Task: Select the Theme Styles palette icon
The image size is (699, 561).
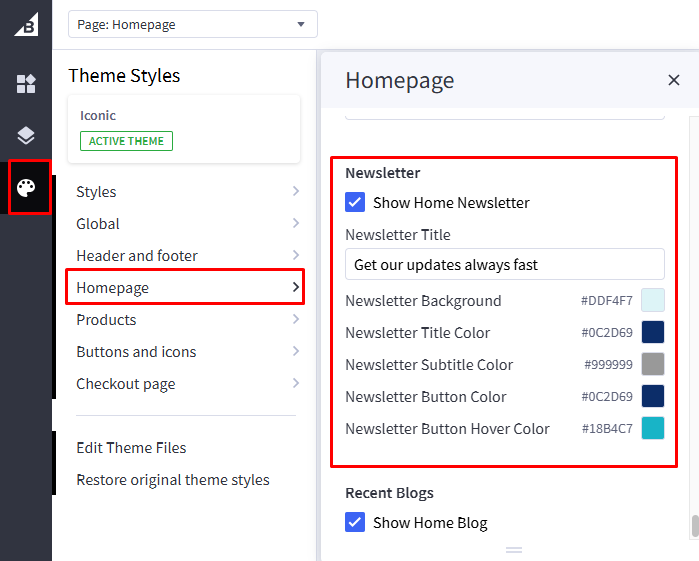Action: point(27,187)
